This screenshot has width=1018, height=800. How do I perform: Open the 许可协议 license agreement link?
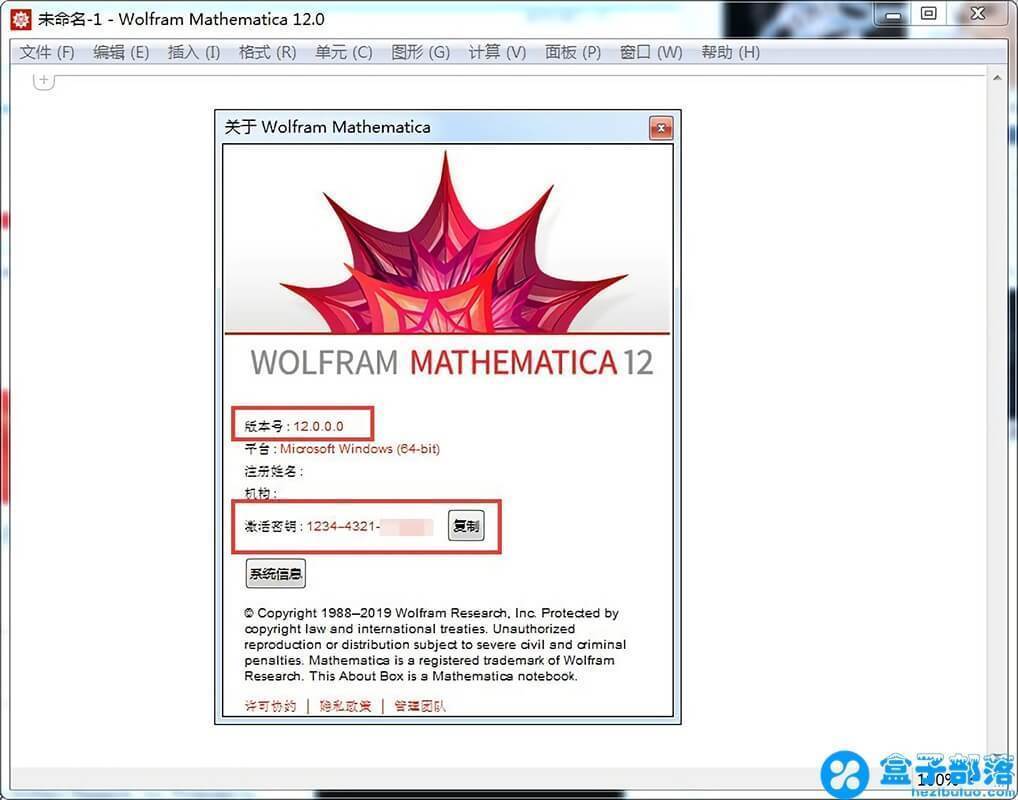267,705
